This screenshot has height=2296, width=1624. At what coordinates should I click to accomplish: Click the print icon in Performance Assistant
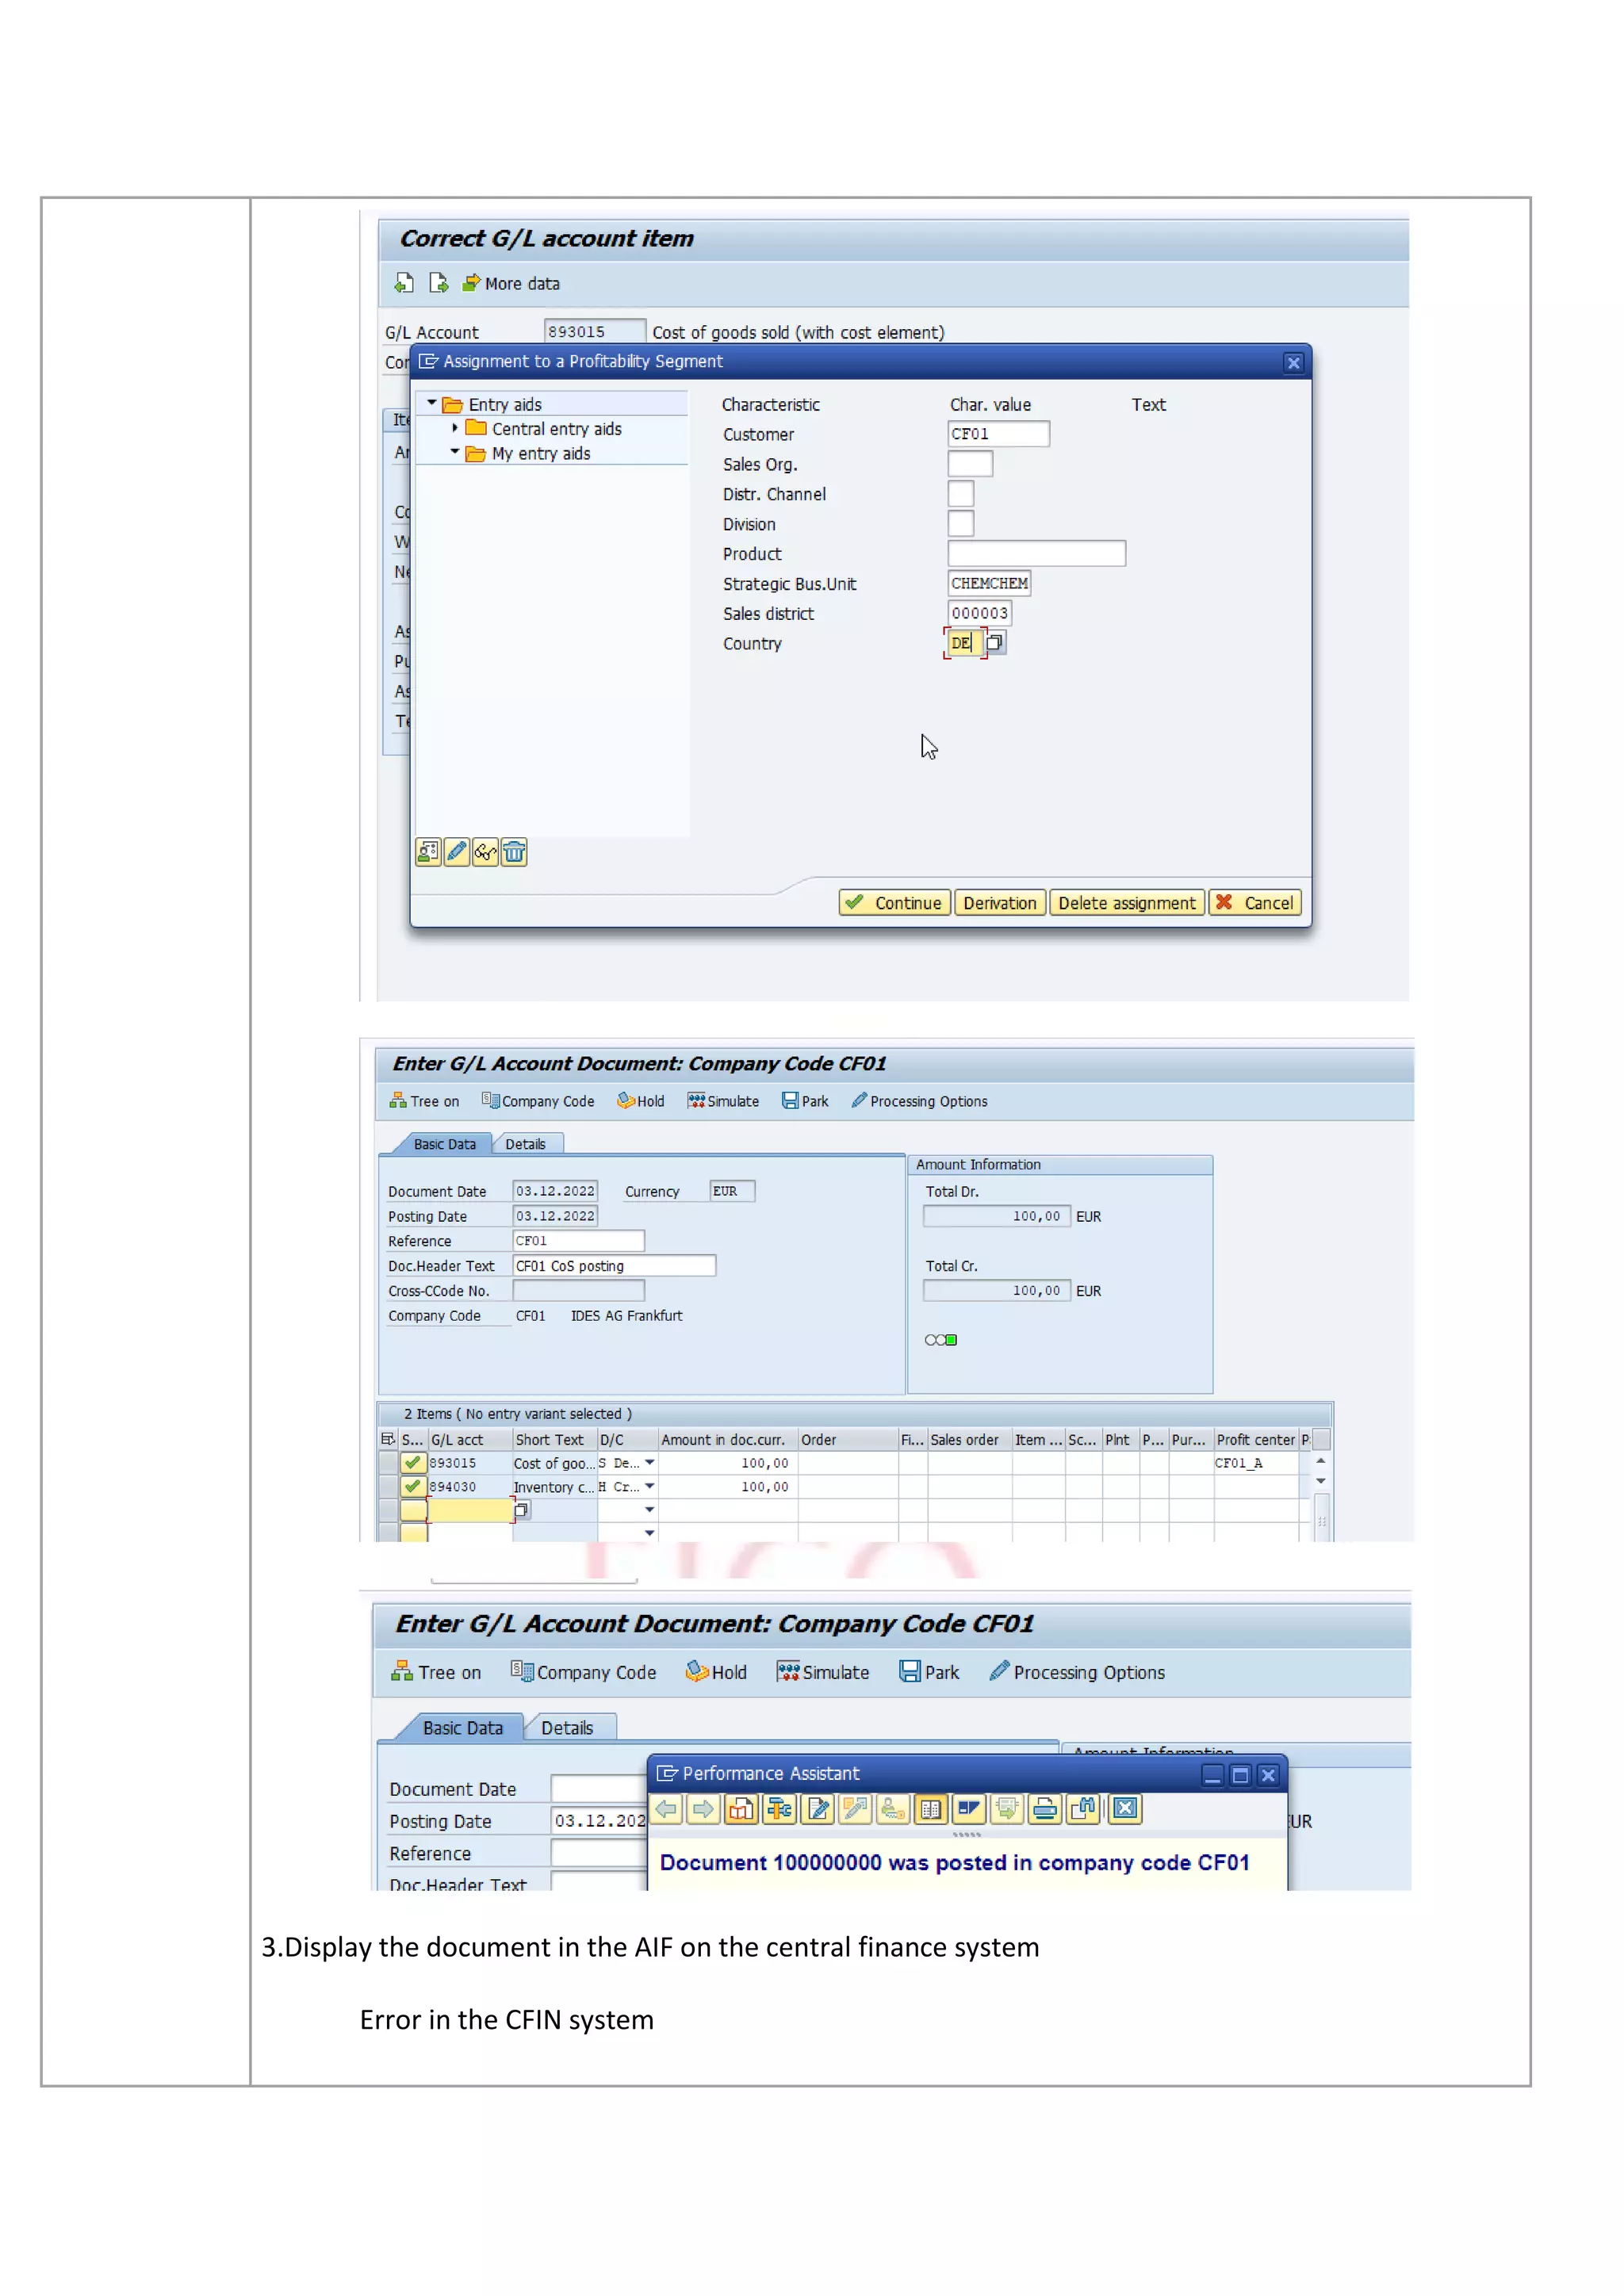[1045, 1809]
